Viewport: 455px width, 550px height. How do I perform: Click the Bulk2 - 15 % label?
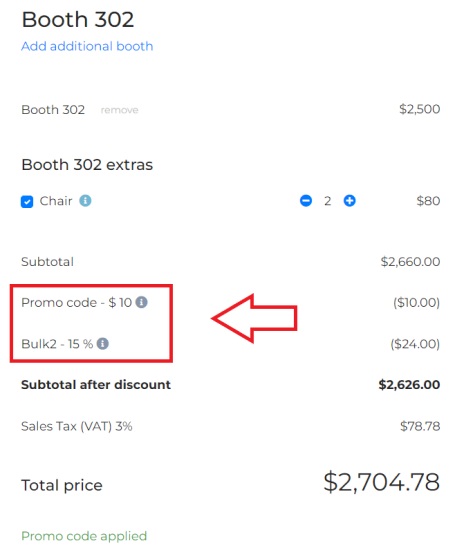(57, 344)
